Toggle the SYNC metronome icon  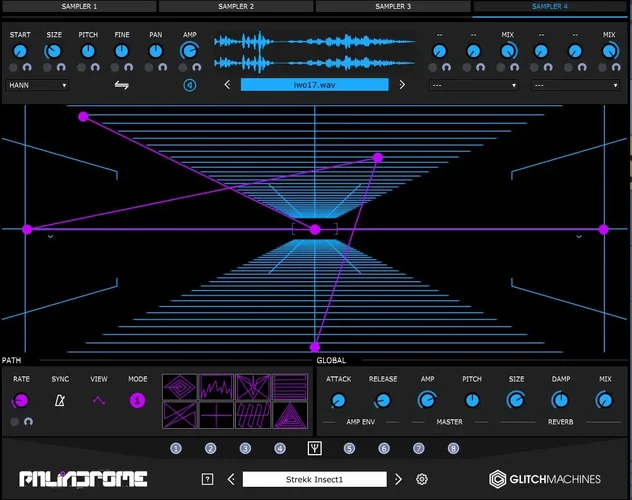(60, 400)
